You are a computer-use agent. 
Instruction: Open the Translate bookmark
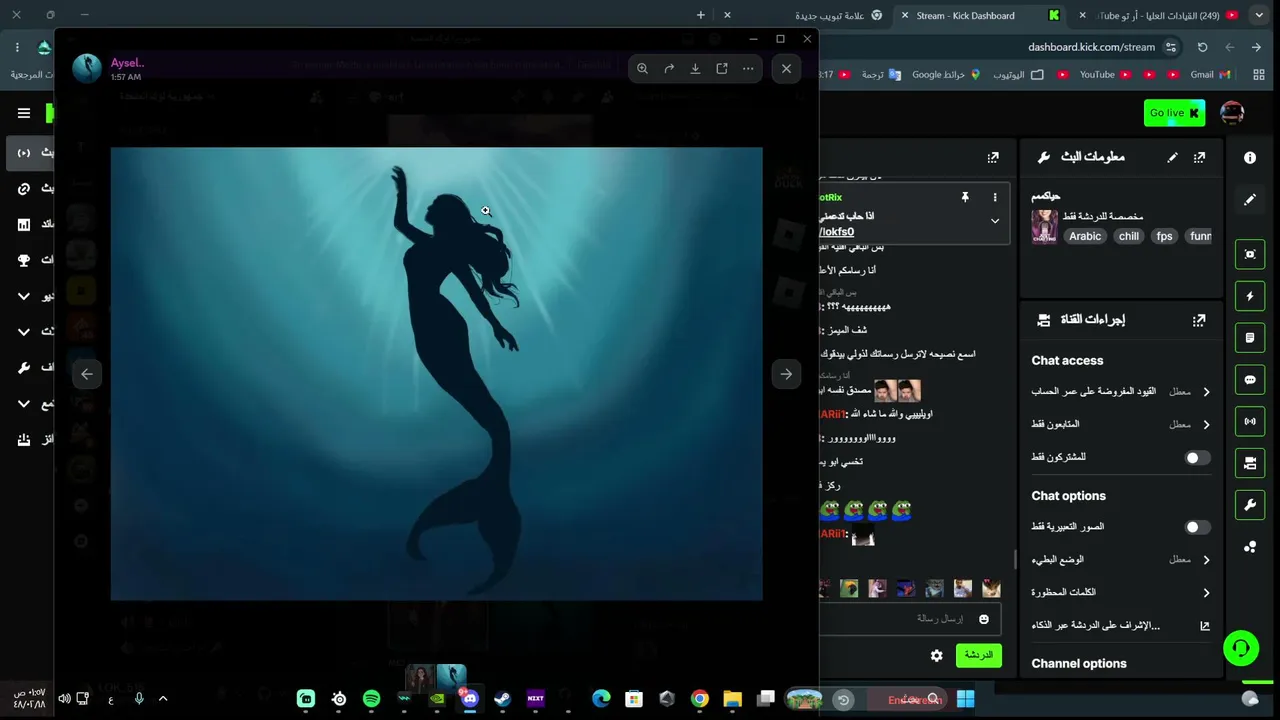(x=881, y=74)
